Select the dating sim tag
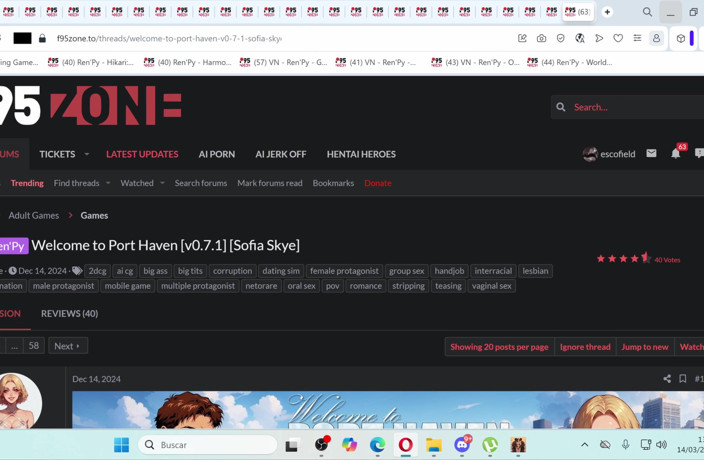 (x=281, y=271)
